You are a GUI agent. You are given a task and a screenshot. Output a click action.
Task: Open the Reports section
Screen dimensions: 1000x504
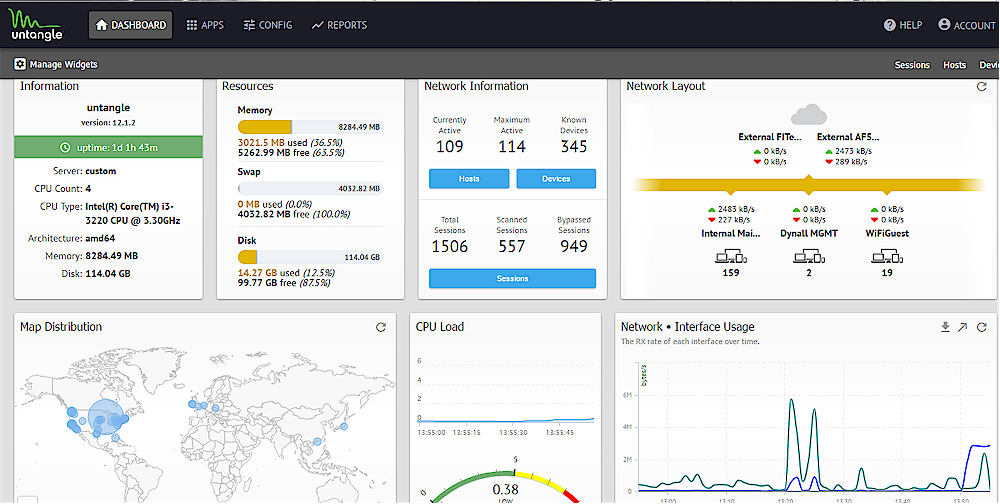[339, 26]
